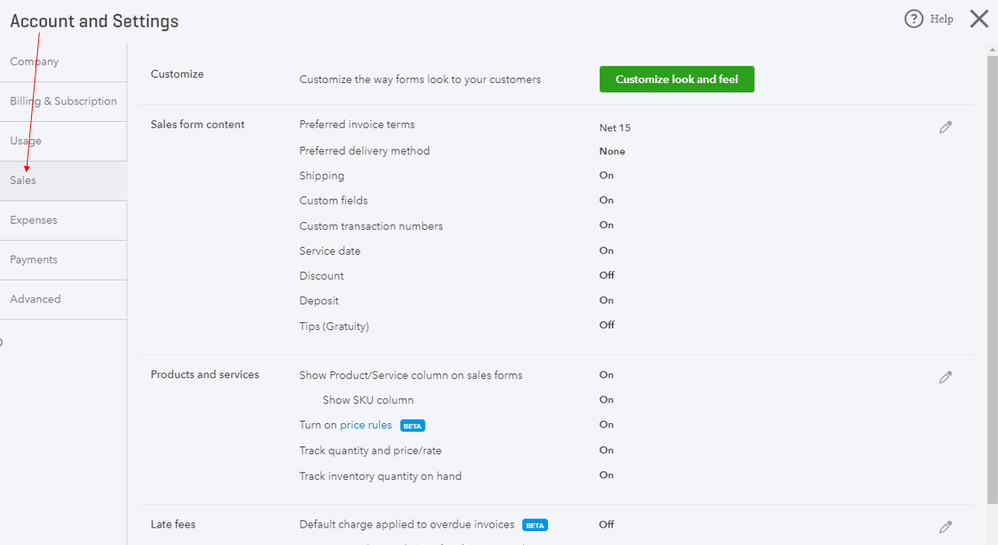Screen dimensions: 998x545
Task: Select the Sales tab
Action: tap(64, 181)
